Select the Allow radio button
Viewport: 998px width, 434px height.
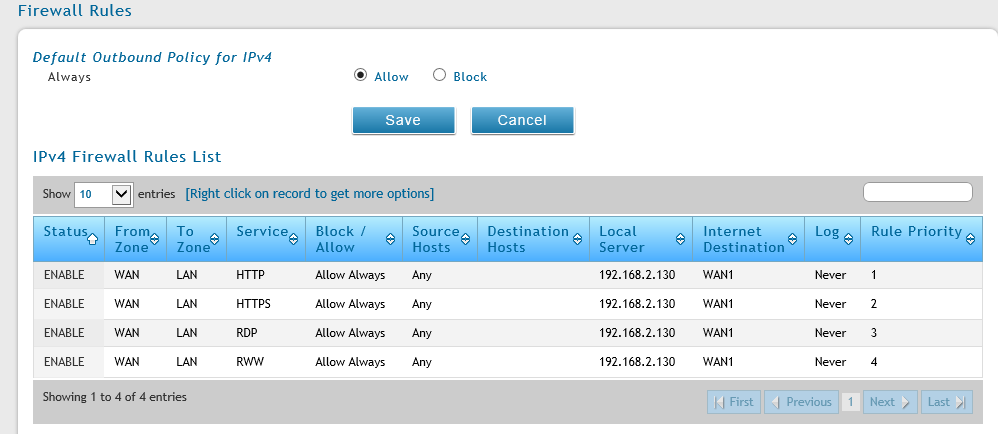click(361, 75)
